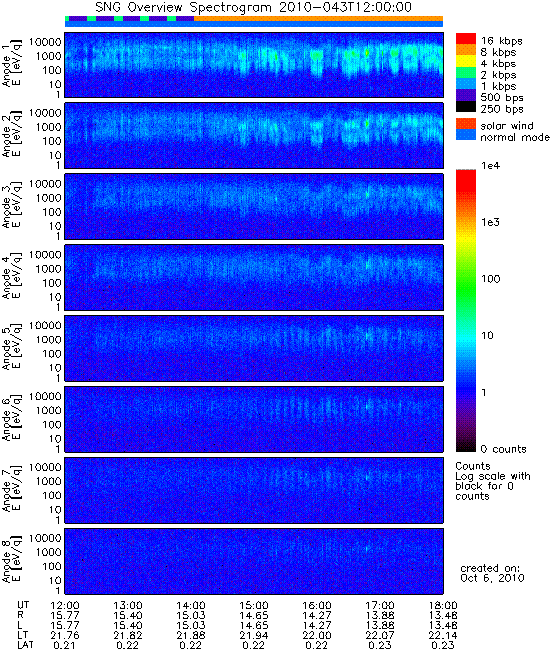Select the 500 bps purple swatch

coord(466,95)
